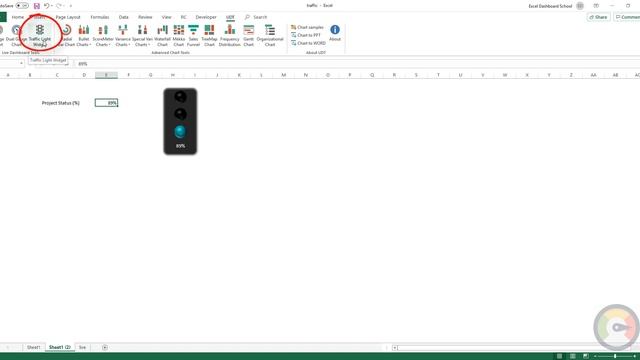640x360 pixels.
Task: Expand the Name Box dropdown arrow
Action: point(21,64)
